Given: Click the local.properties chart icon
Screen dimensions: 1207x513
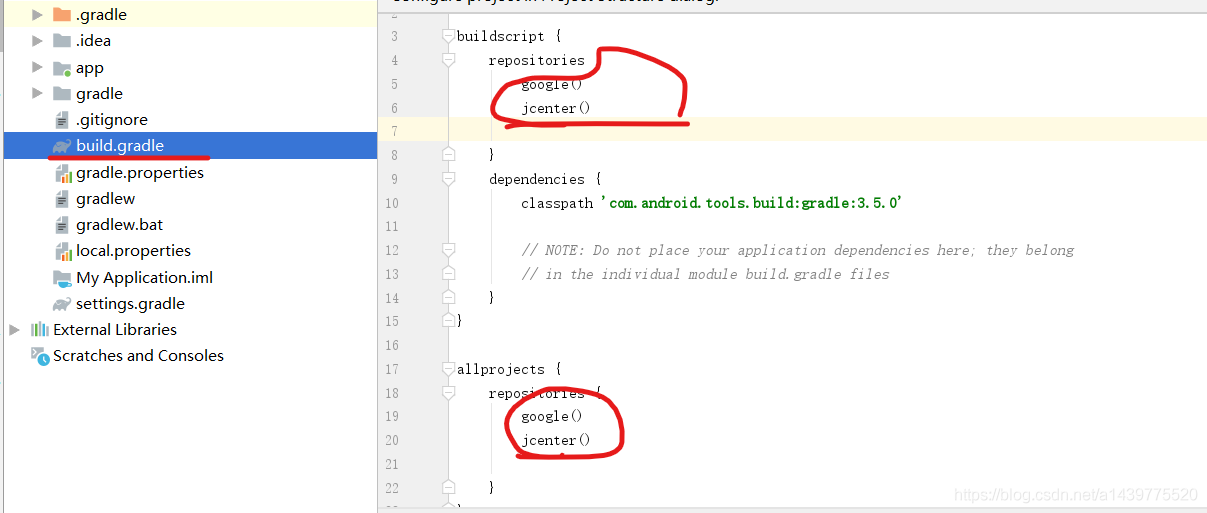Looking at the screenshot, I should coord(64,251).
